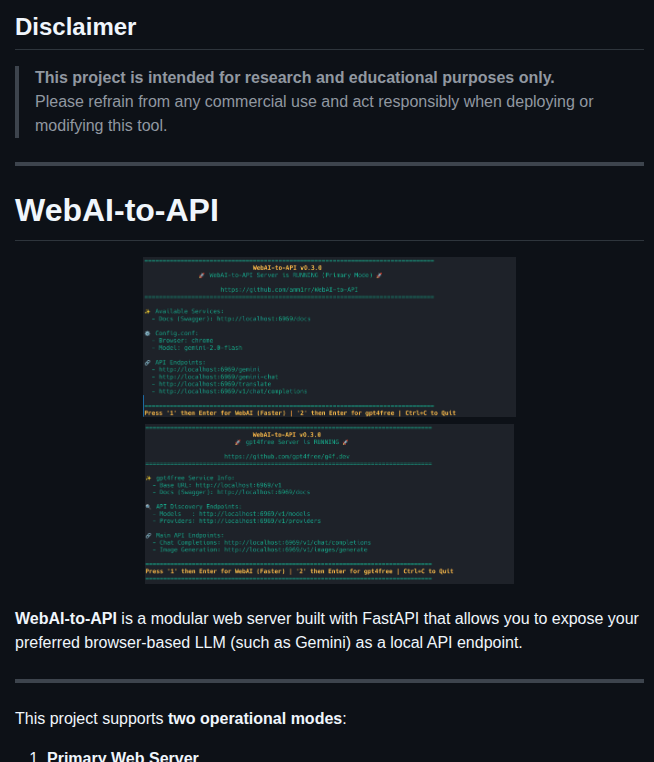This screenshot has width=654, height=762.
Task: Select bold text "This project is intended for research and educational purposes only."
Action: [294, 78]
